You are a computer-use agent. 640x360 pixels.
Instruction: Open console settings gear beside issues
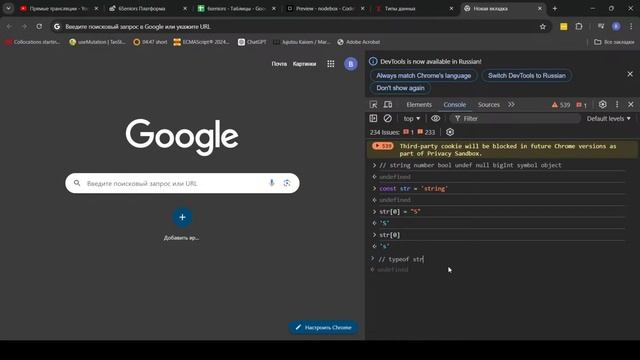tap(450, 132)
